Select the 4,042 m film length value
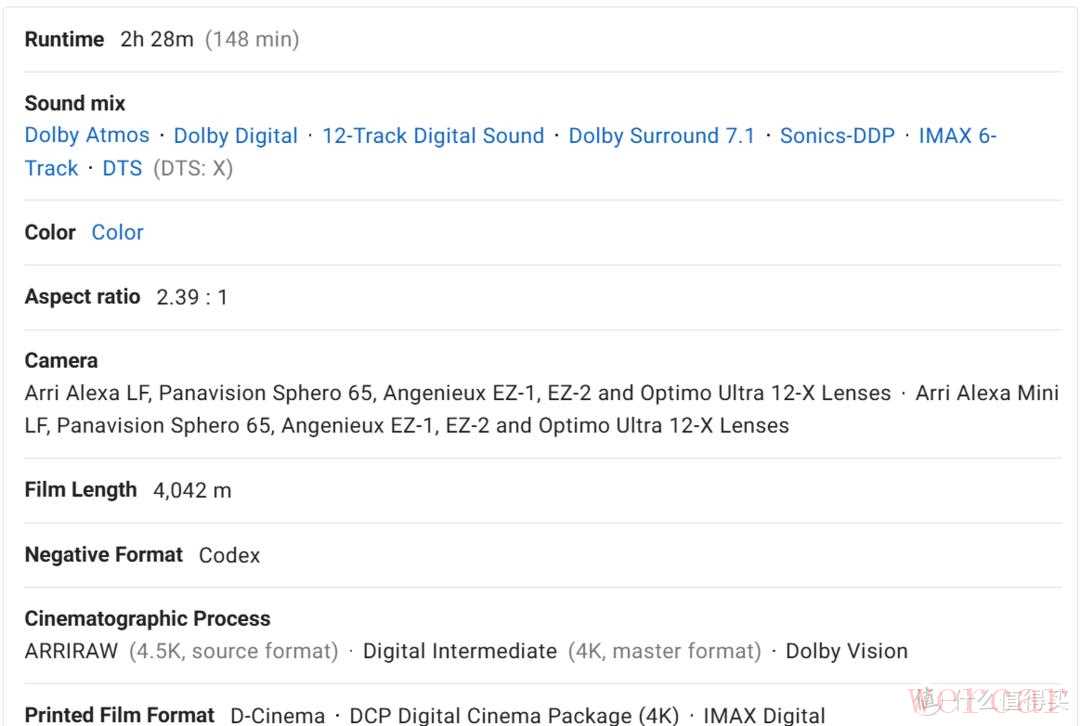This screenshot has width=1080, height=726. (x=192, y=490)
